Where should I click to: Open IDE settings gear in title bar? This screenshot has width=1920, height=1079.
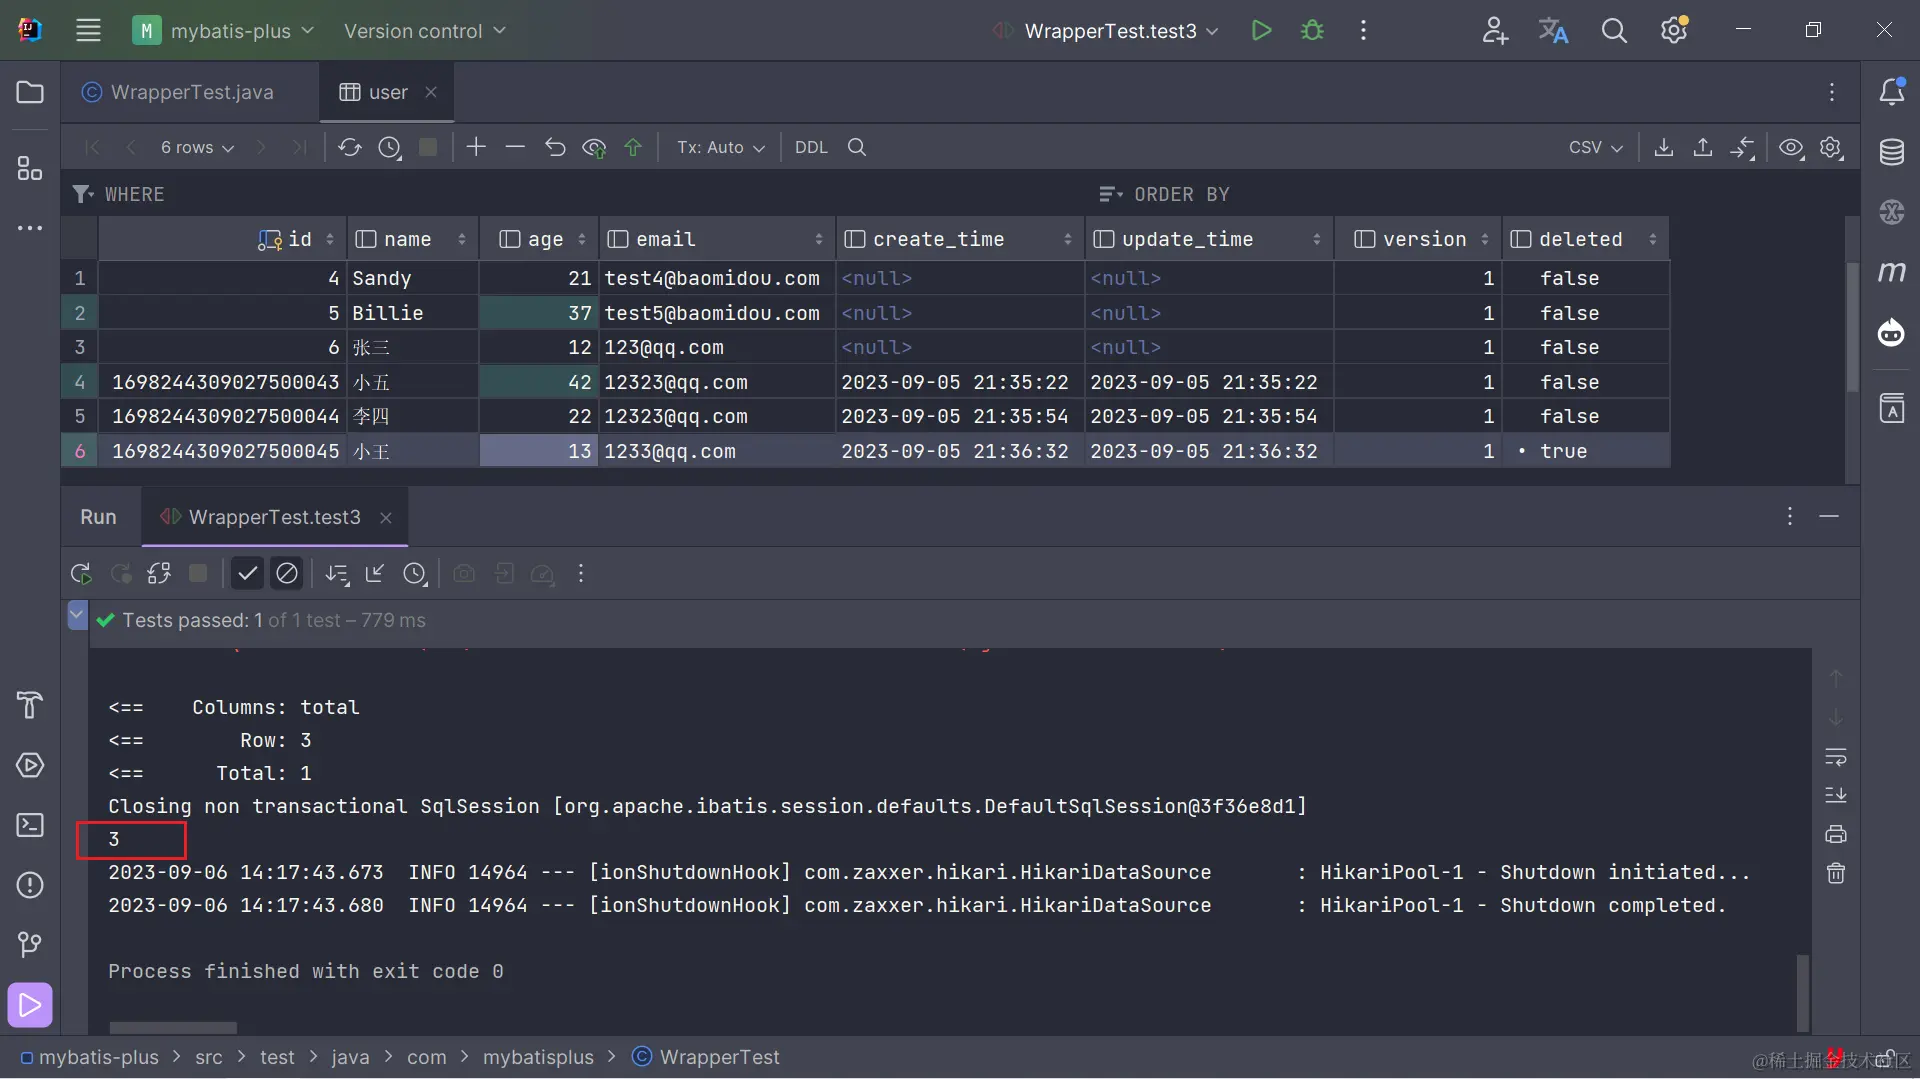[x=1674, y=30]
